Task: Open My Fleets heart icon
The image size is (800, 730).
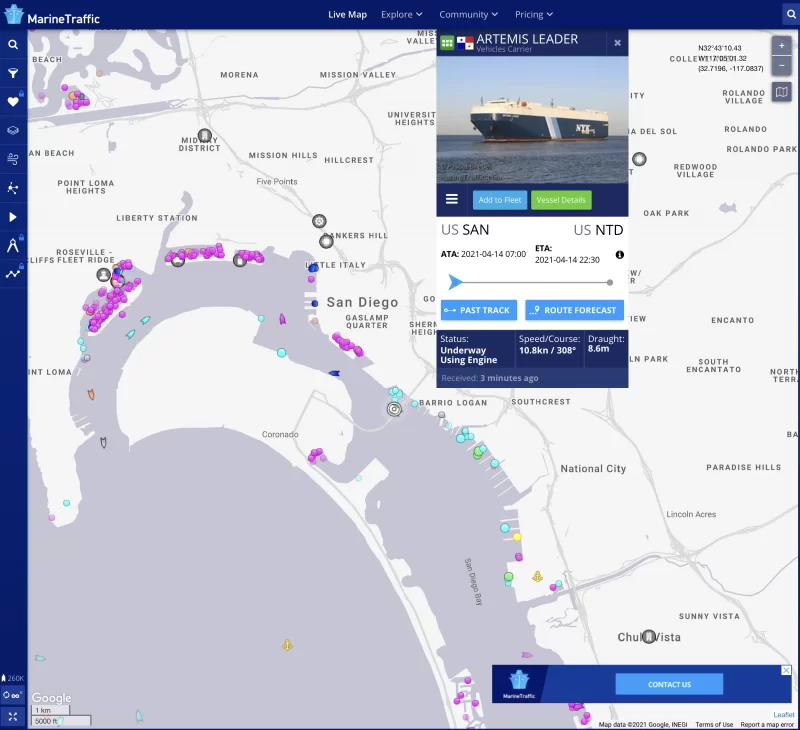Action: (x=13, y=102)
